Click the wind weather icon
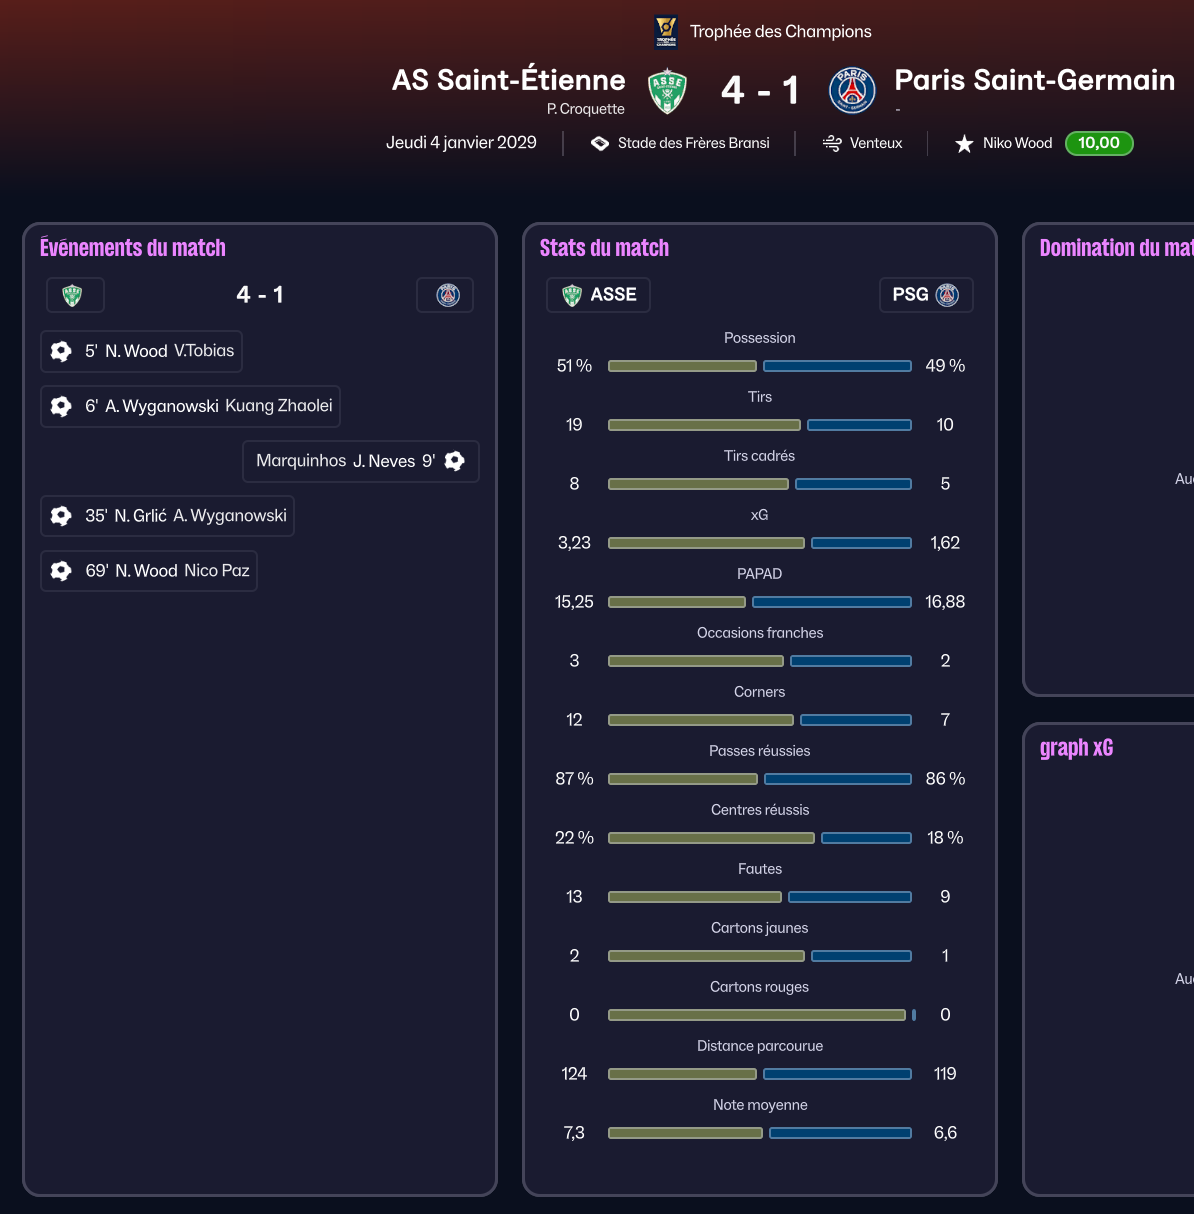The width and height of the screenshot is (1194, 1214). (832, 143)
